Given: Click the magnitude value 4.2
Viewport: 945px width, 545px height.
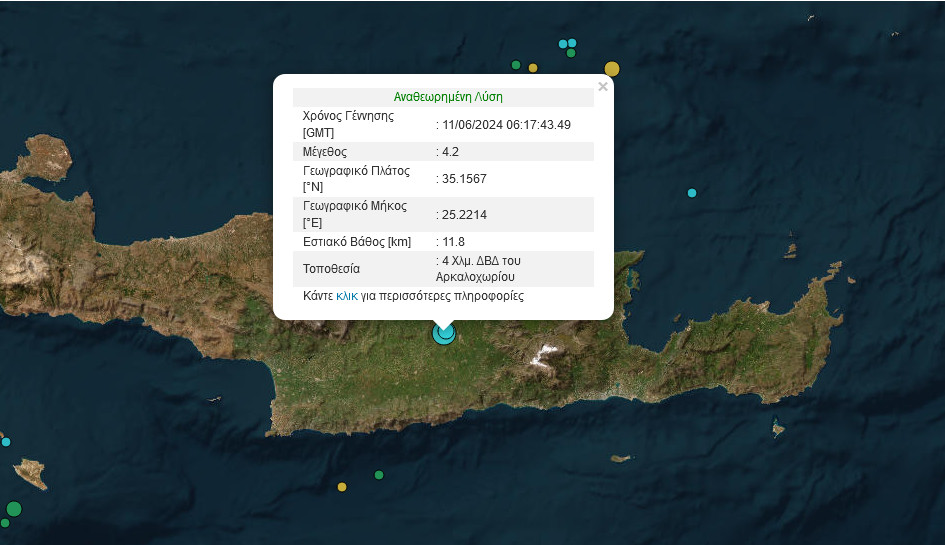Looking at the screenshot, I should point(450,152).
